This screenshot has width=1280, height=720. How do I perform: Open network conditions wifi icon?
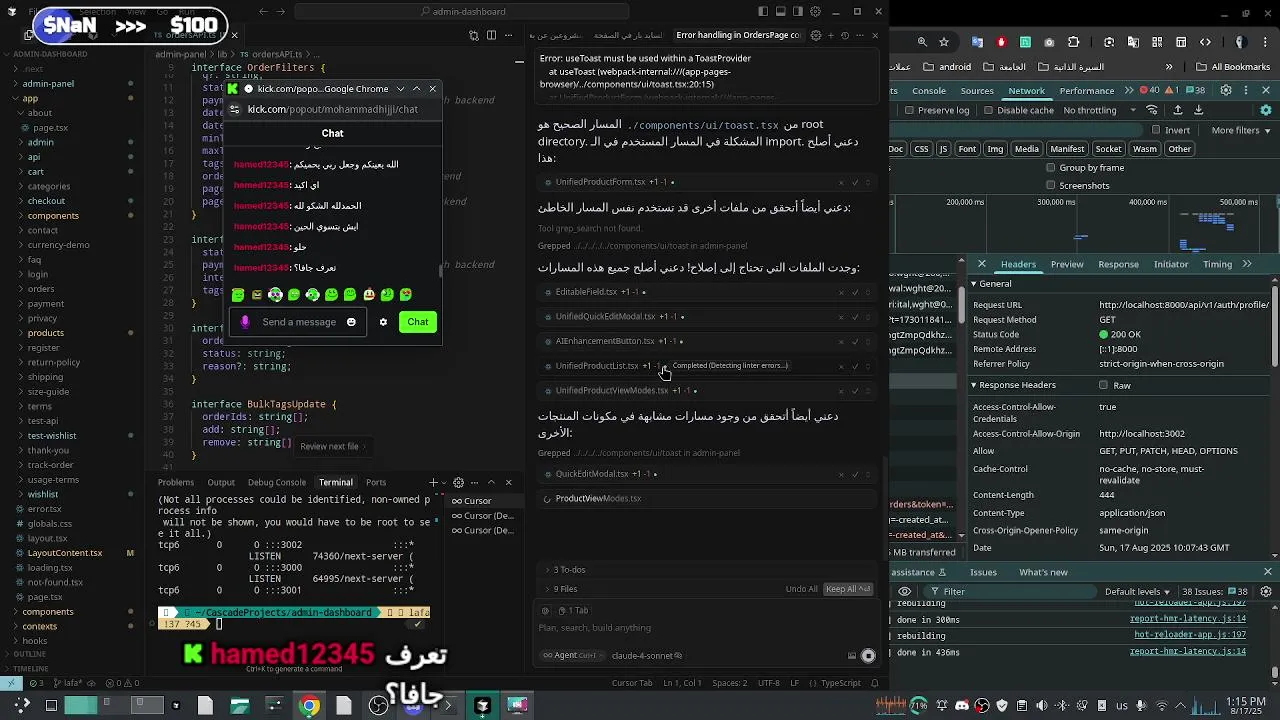[x=1151, y=110]
